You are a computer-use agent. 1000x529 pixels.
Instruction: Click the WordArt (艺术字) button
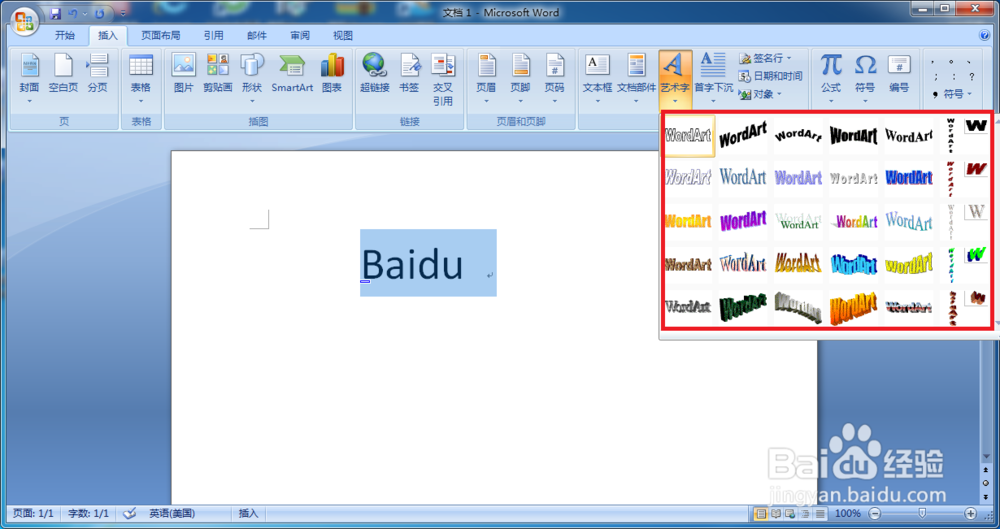point(675,78)
